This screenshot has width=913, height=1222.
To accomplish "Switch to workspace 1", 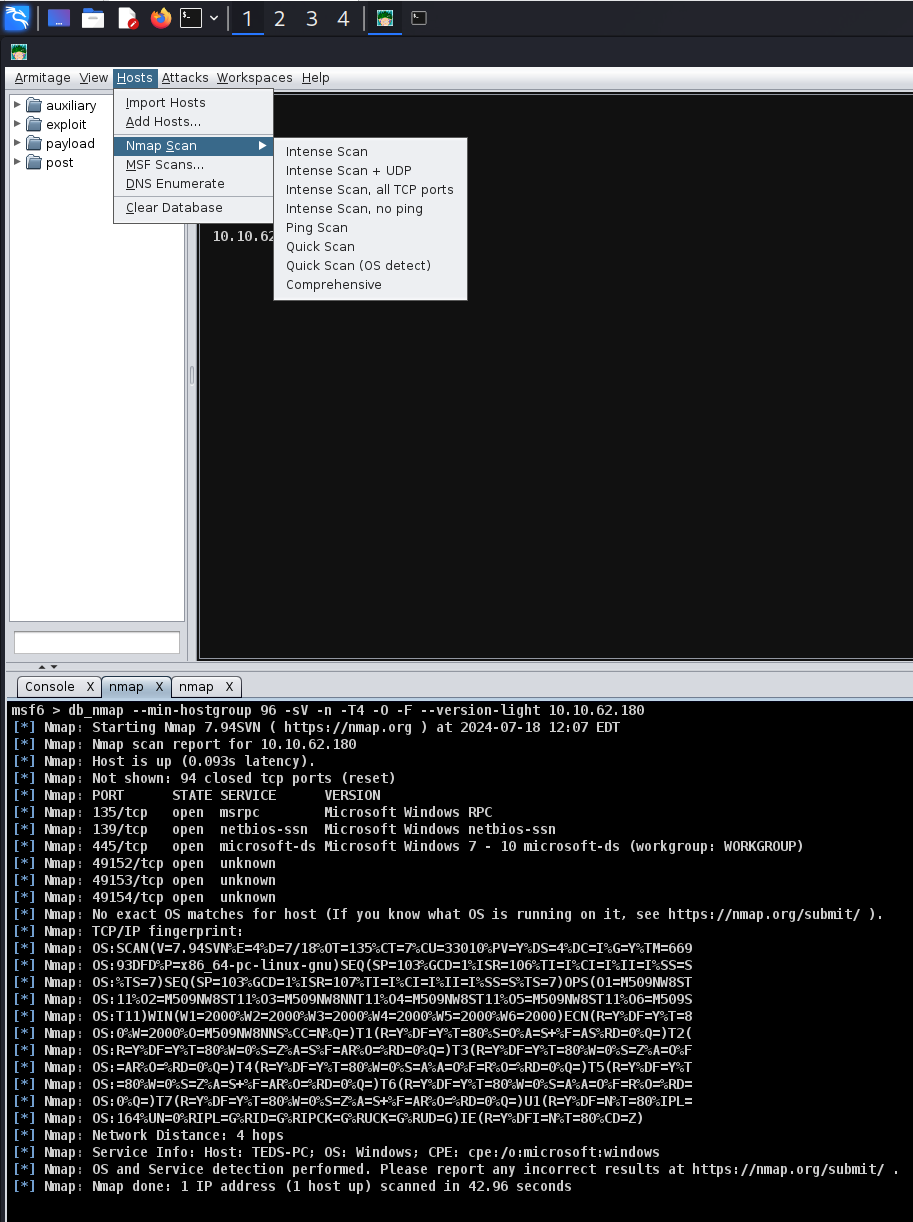I will [x=247, y=18].
